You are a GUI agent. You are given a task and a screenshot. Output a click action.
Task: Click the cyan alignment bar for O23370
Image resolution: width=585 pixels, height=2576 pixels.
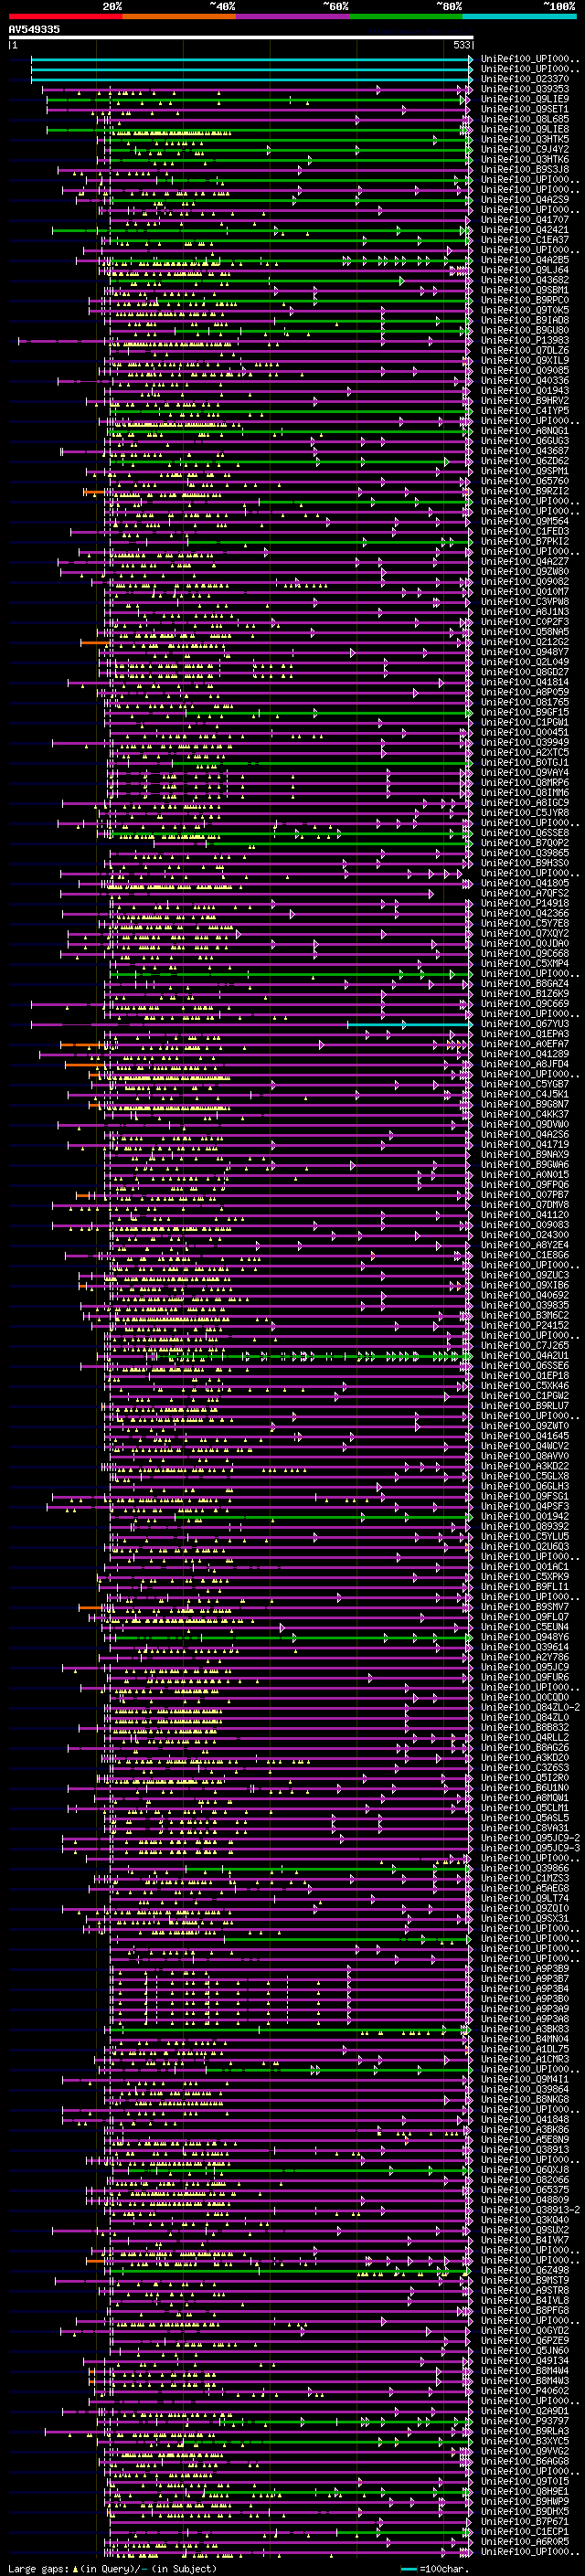(251, 79)
